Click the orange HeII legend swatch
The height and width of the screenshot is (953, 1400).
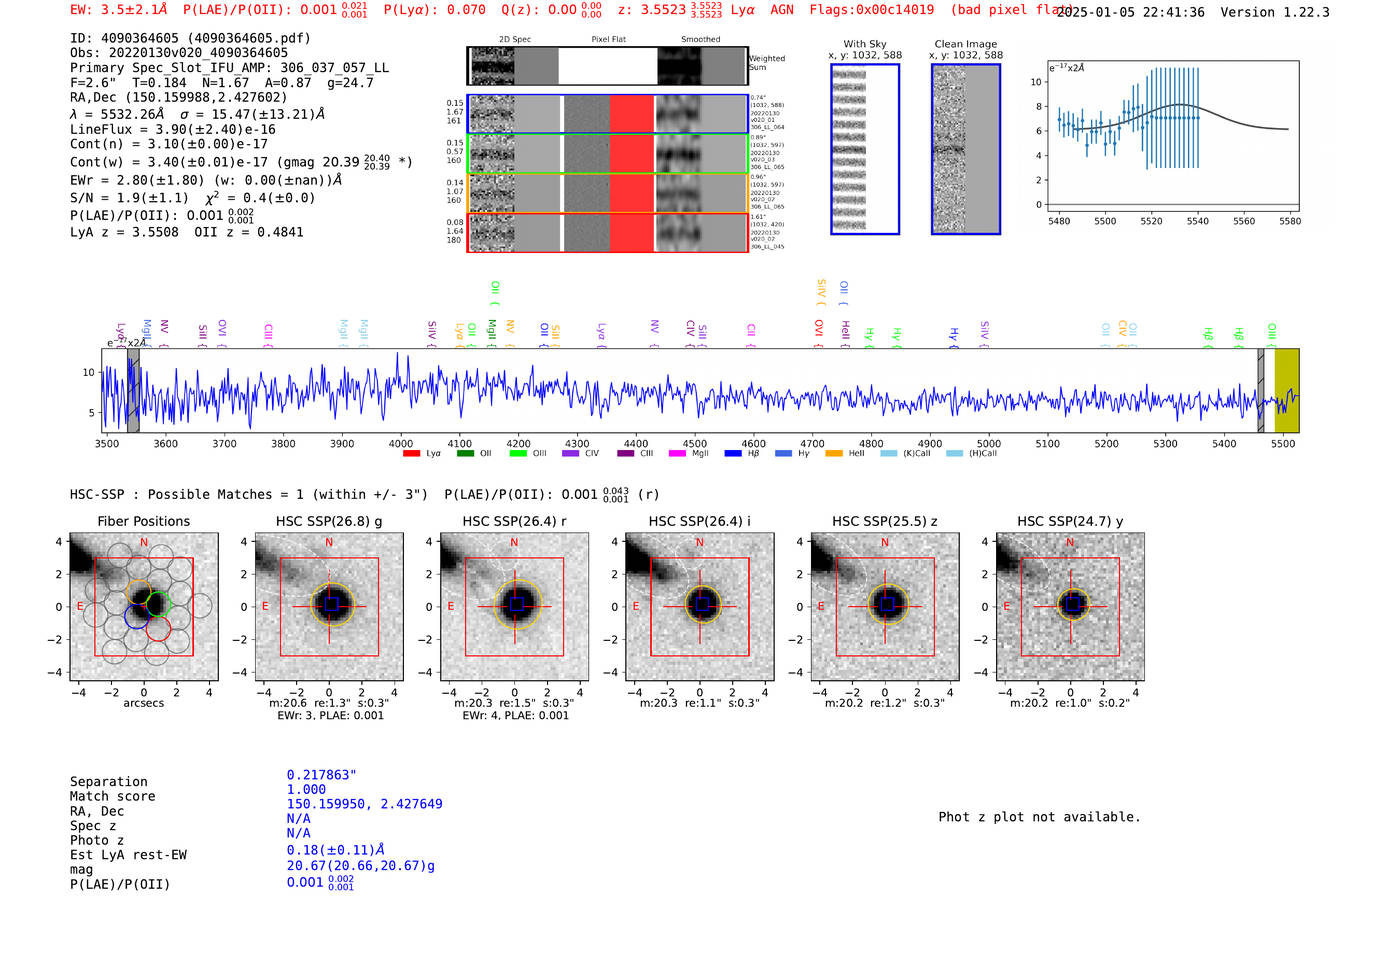(x=834, y=454)
